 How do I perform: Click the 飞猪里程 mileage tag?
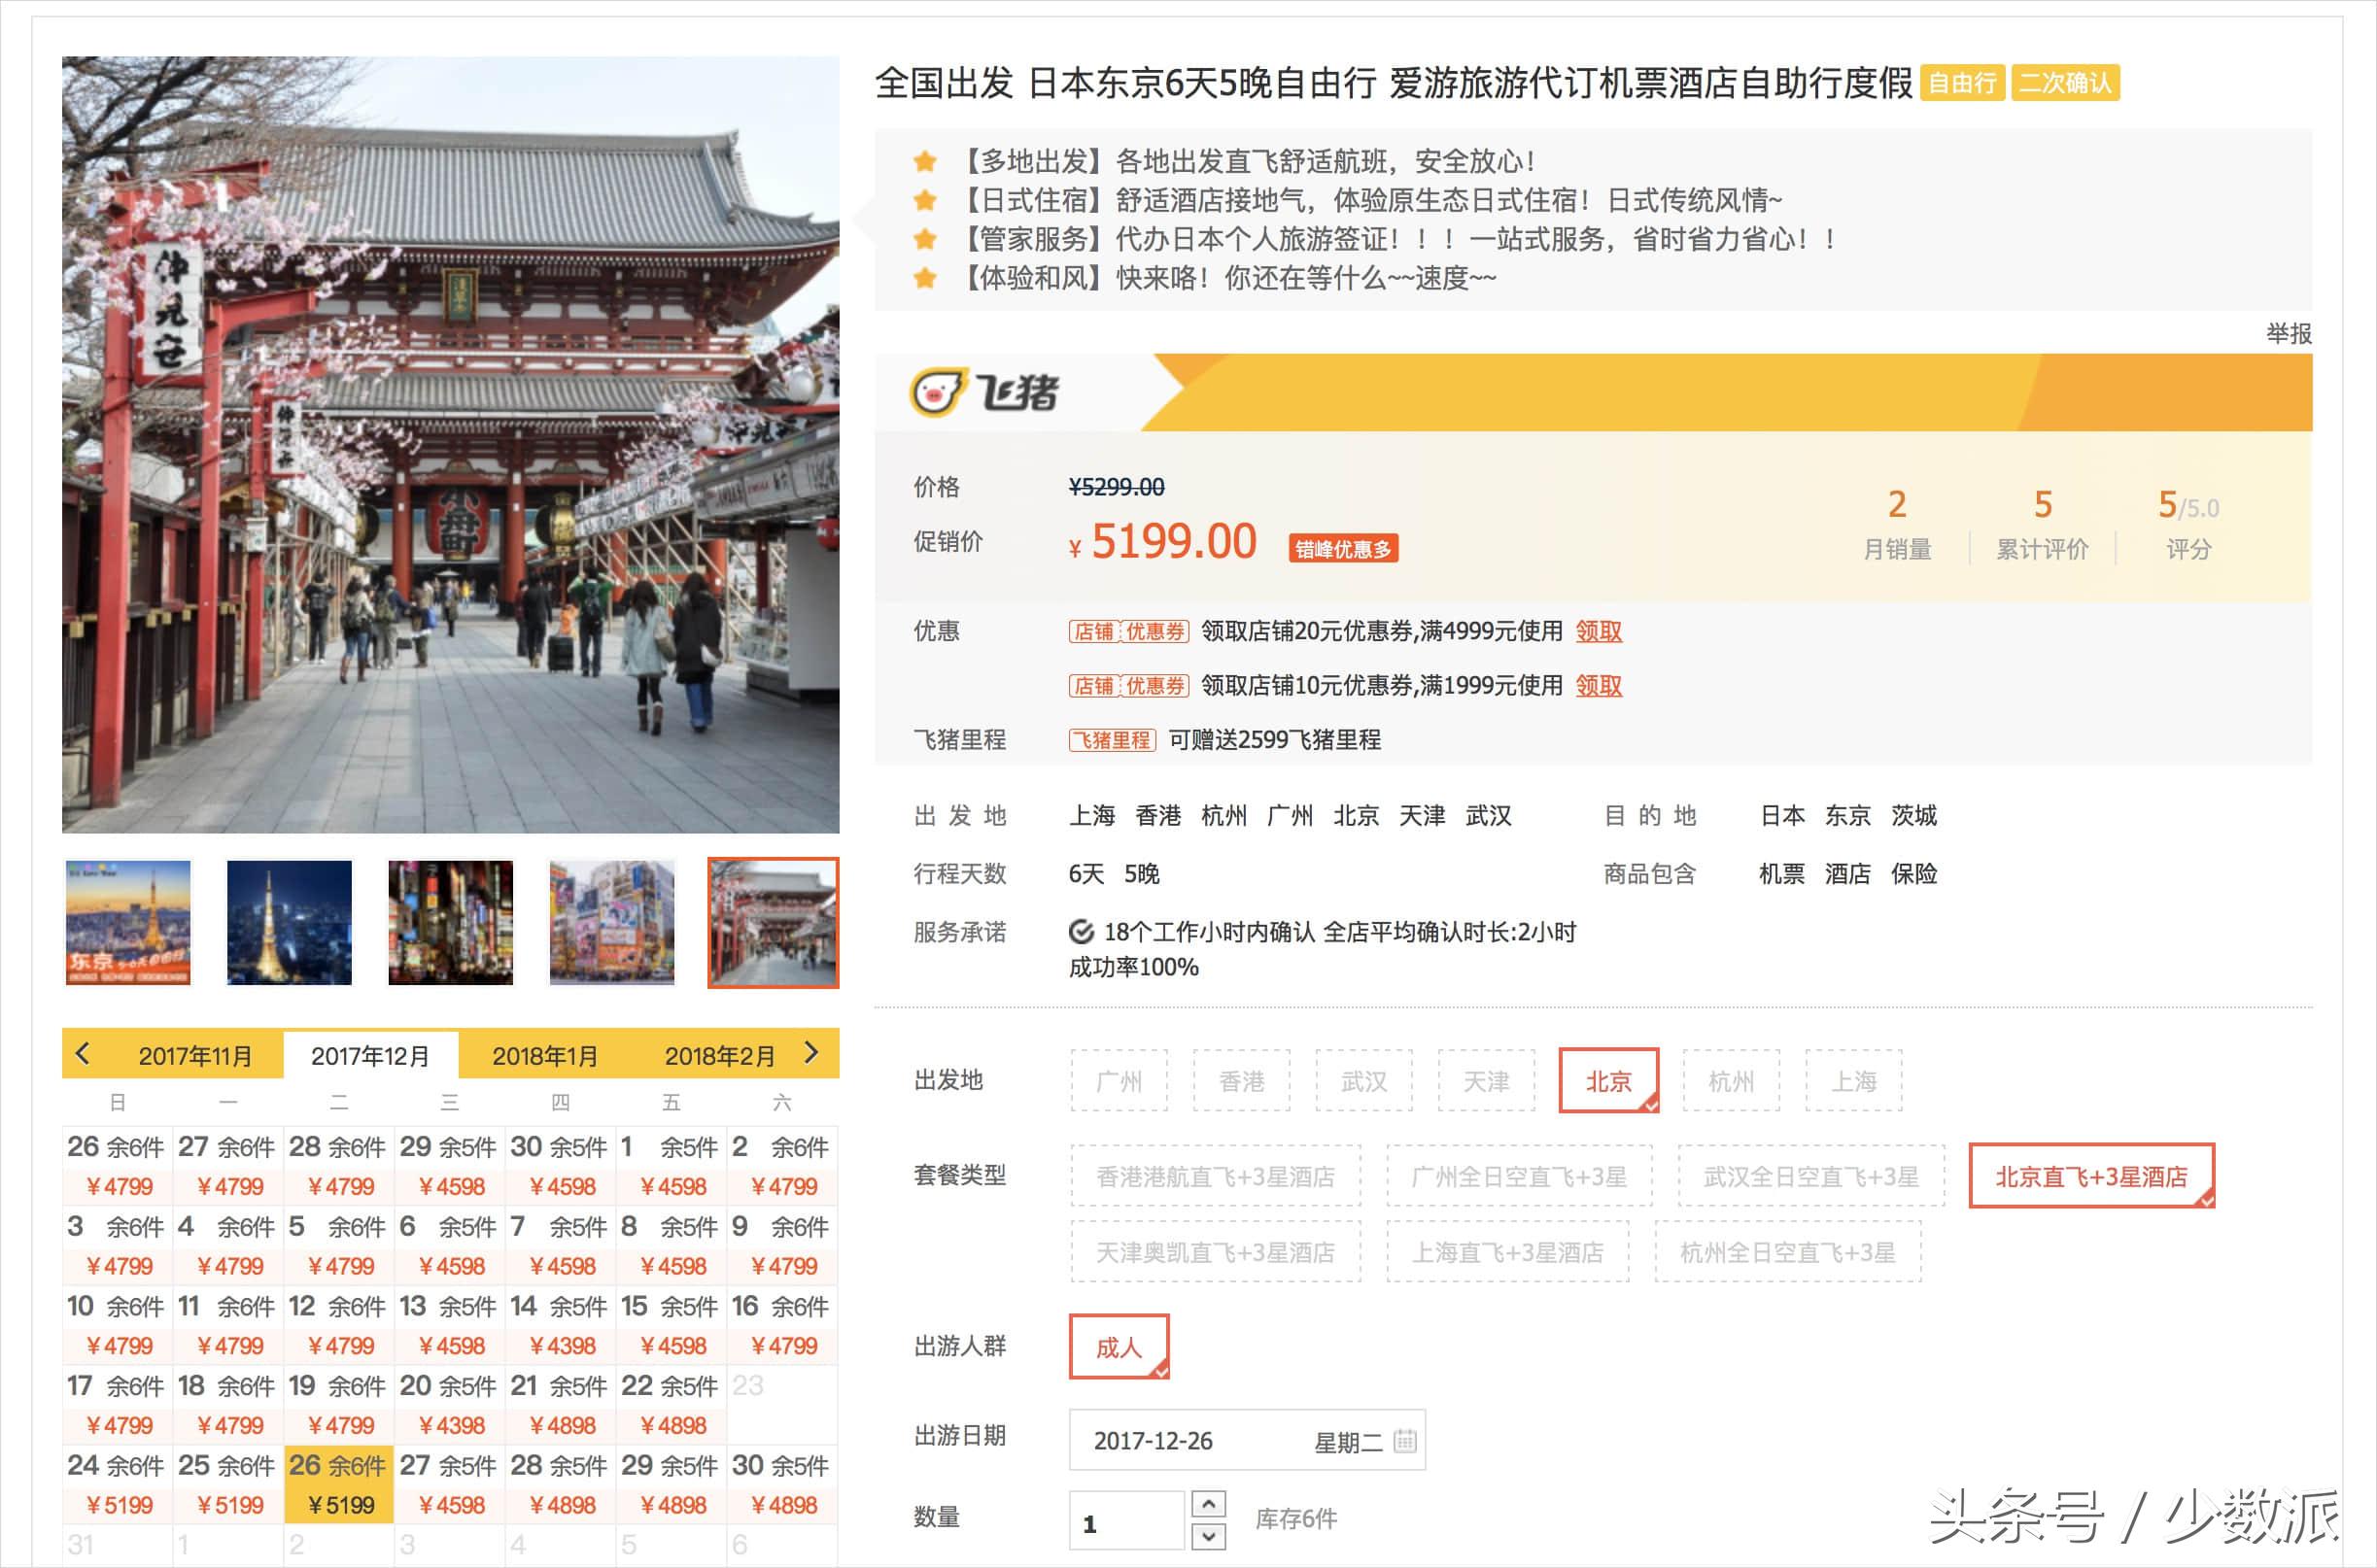click(1113, 740)
